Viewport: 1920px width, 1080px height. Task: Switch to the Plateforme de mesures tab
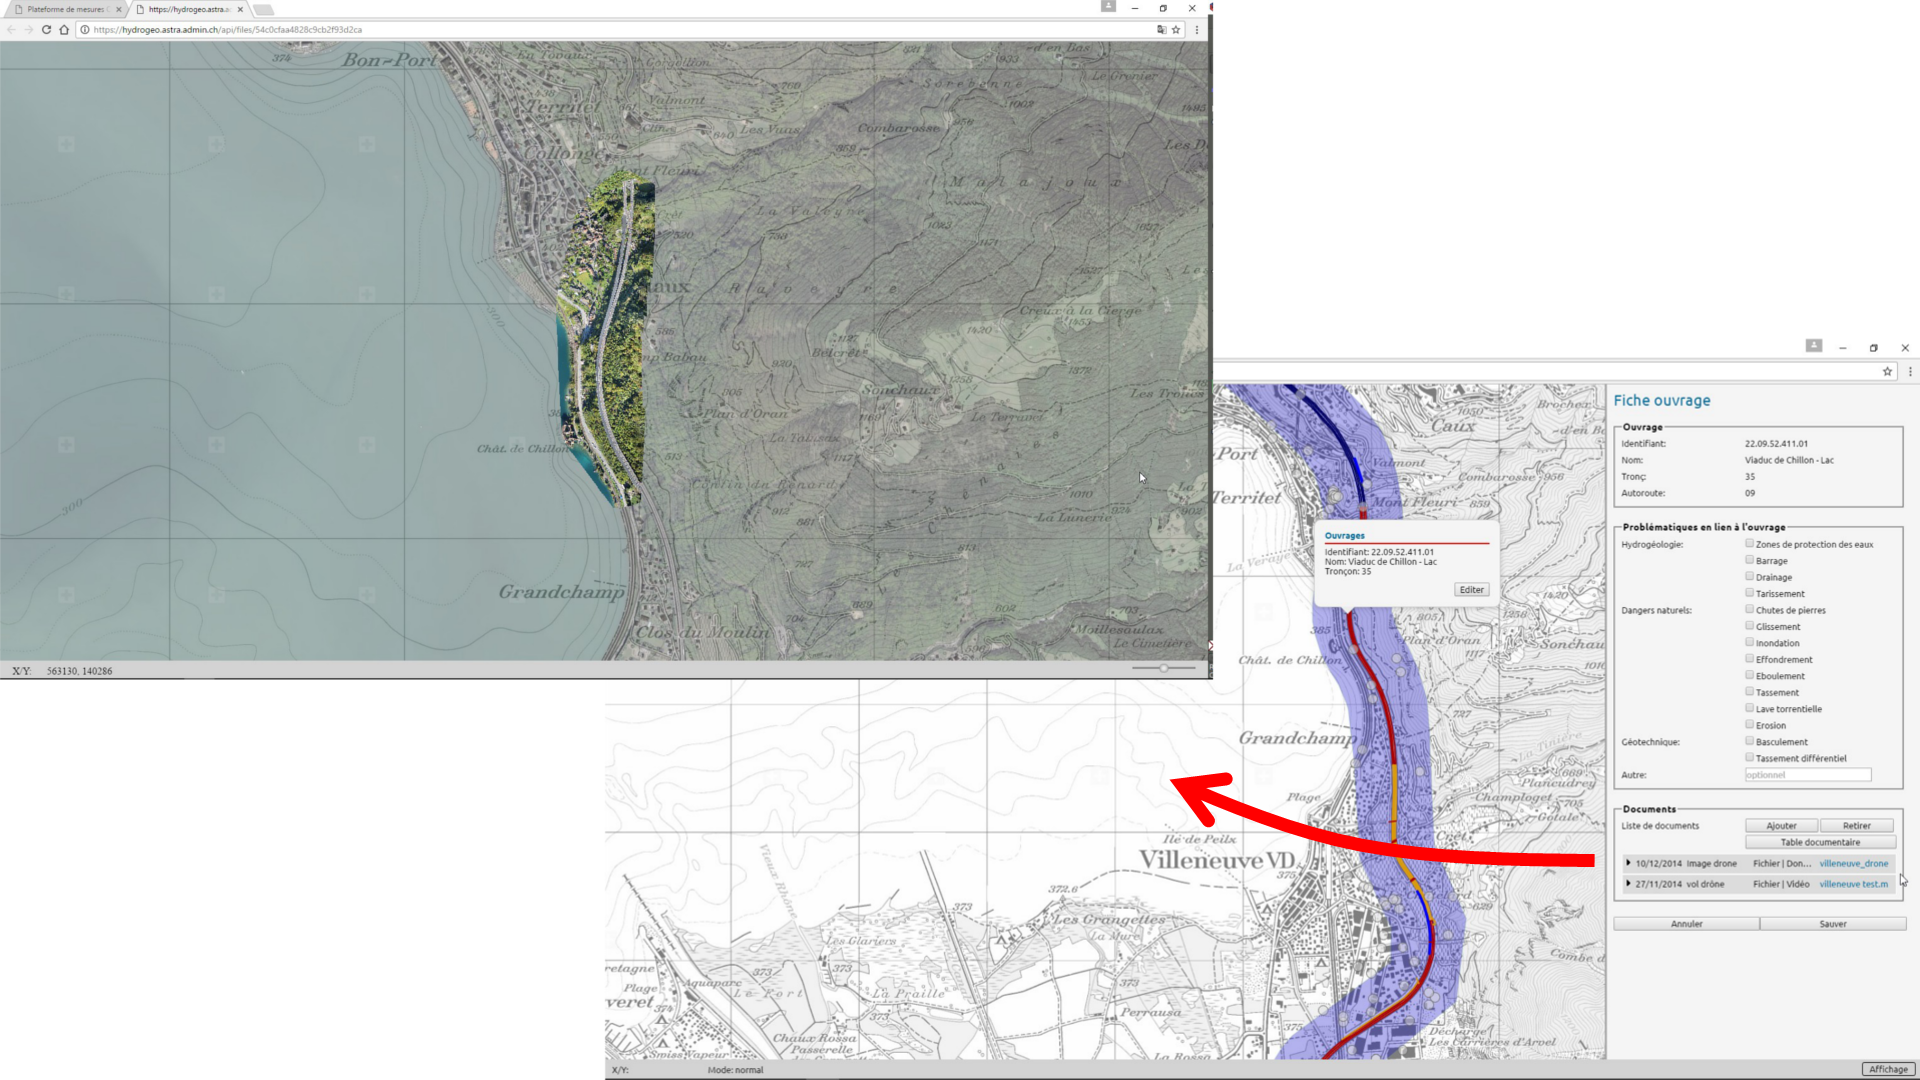(x=64, y=9)
